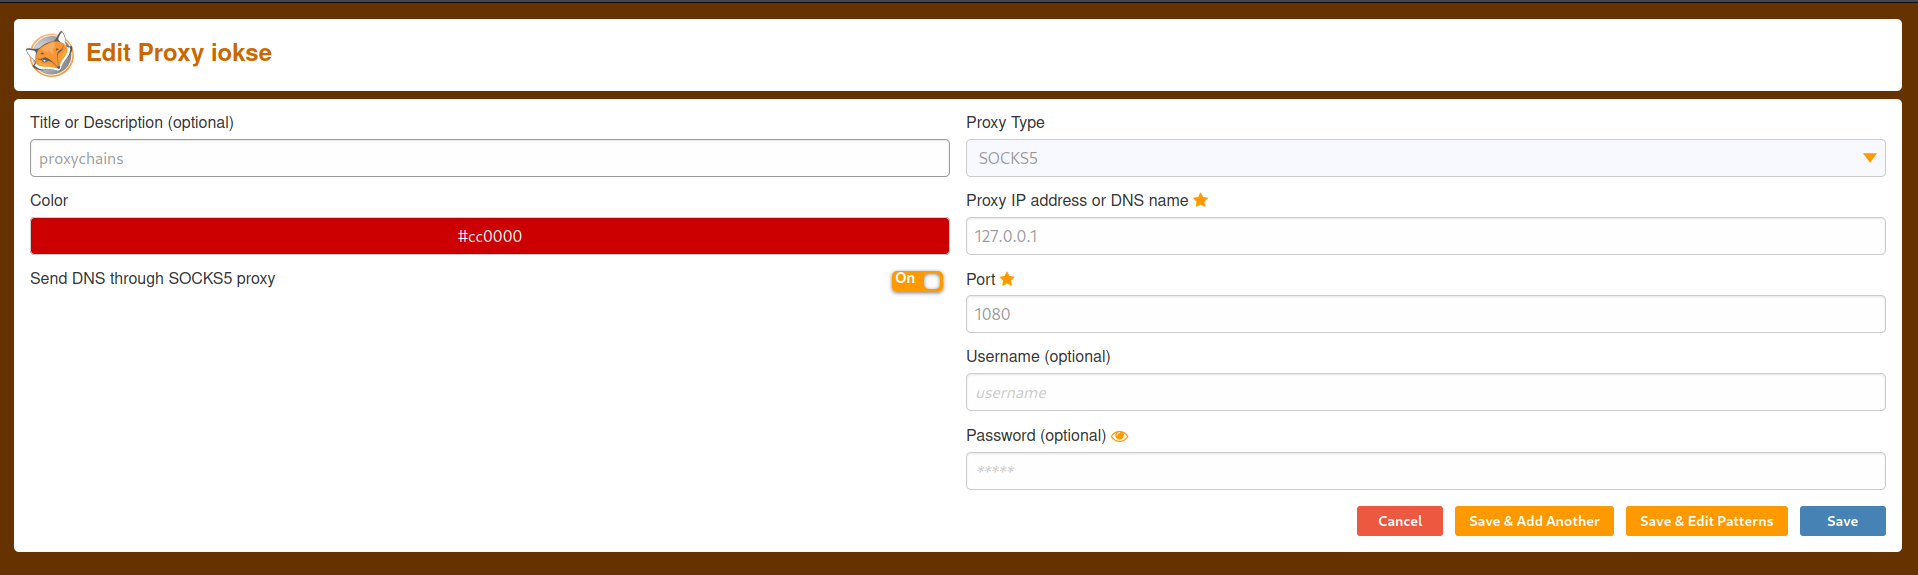Click Save & Edit Patterns

1706,521
